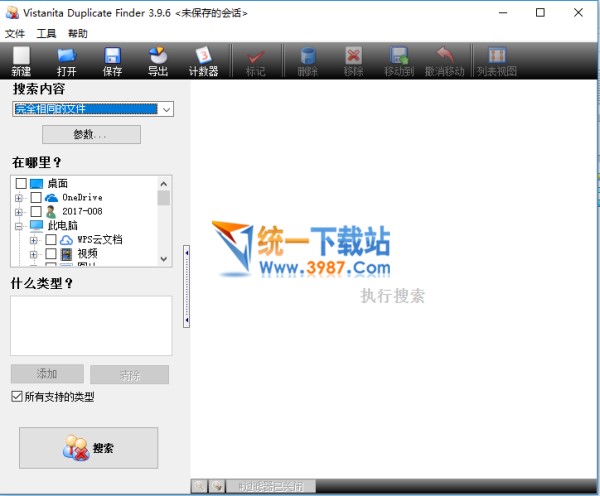
Task: Click inside the 什么类型 file type list box
Action: [91, 326]
